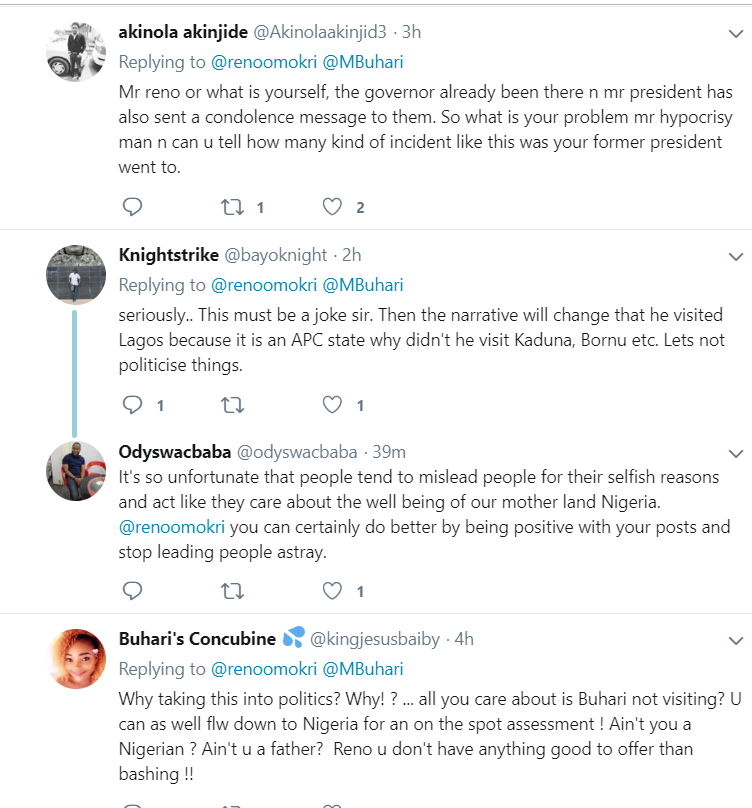The width and height of the screenshot is (752, 808).
Task: Expand Buhari's Concubine tweet options
Action: click(x=734, y=639)
